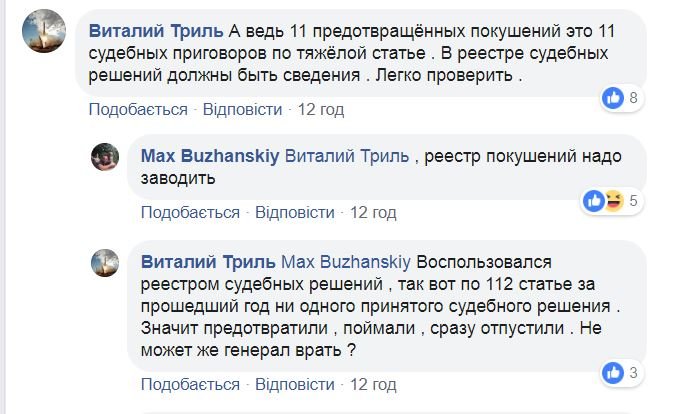Click the Виталий Триль mention inside Max Buzhanskiy's reply
686x414 pixels.
[347, 156]
